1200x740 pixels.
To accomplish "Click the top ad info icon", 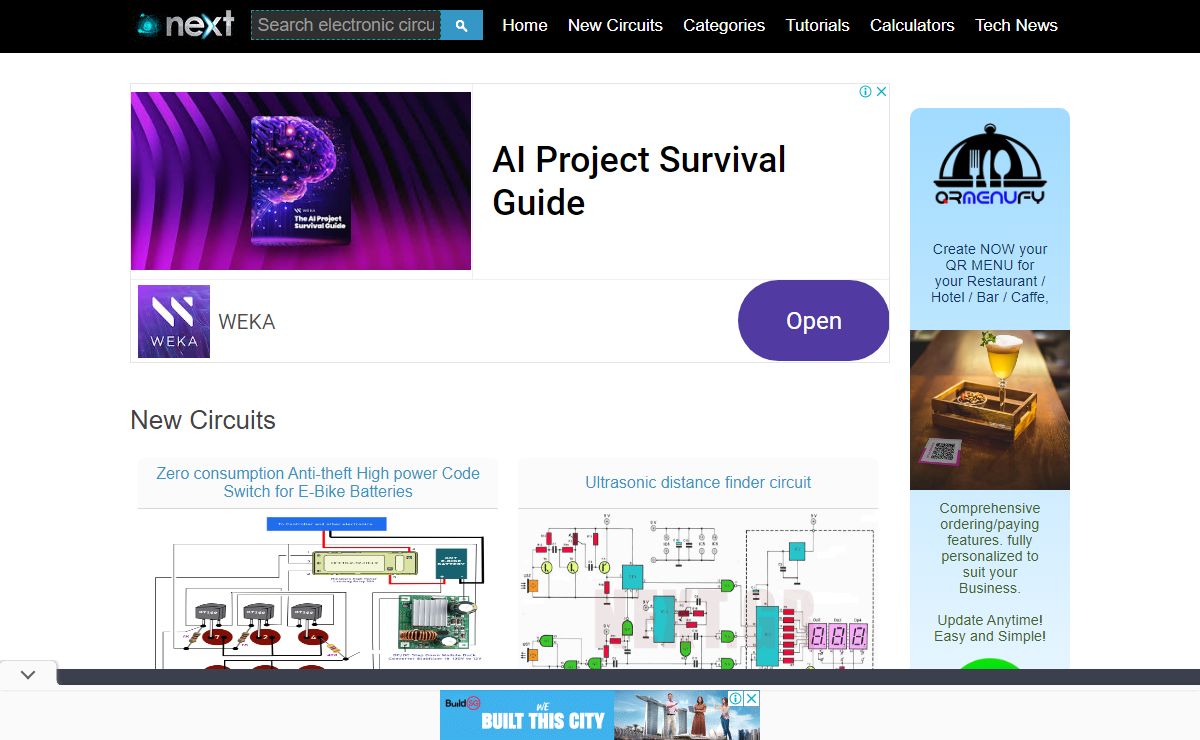I will [x=866, y=91].
